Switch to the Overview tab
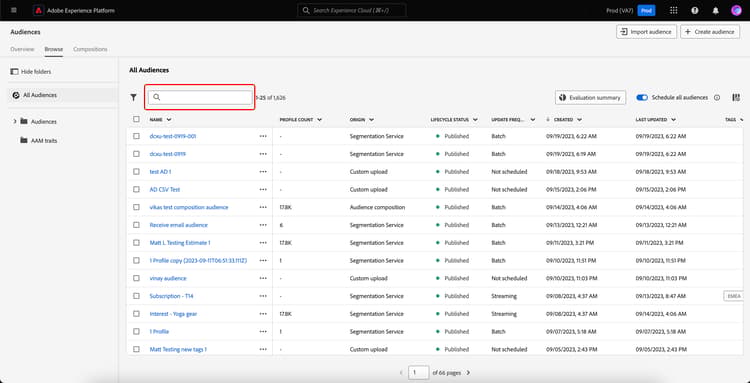The image size is (750, 383). (22, 49)
